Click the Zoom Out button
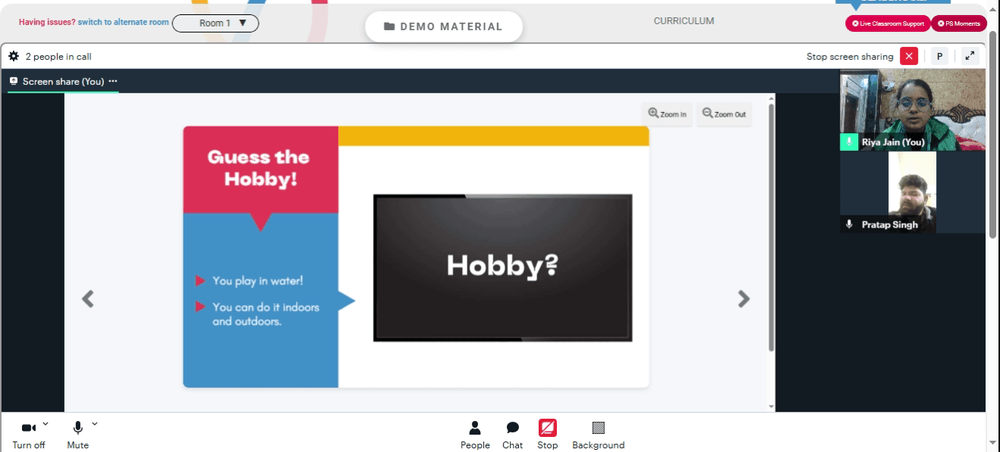This screenshot has width=1000, height=452. click(x=724, y=114)
